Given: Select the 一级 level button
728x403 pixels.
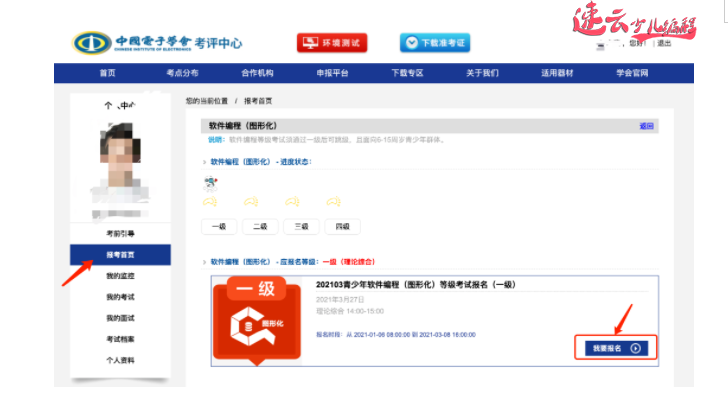Looking at the screenshot, I should click(x=219, y=227).
